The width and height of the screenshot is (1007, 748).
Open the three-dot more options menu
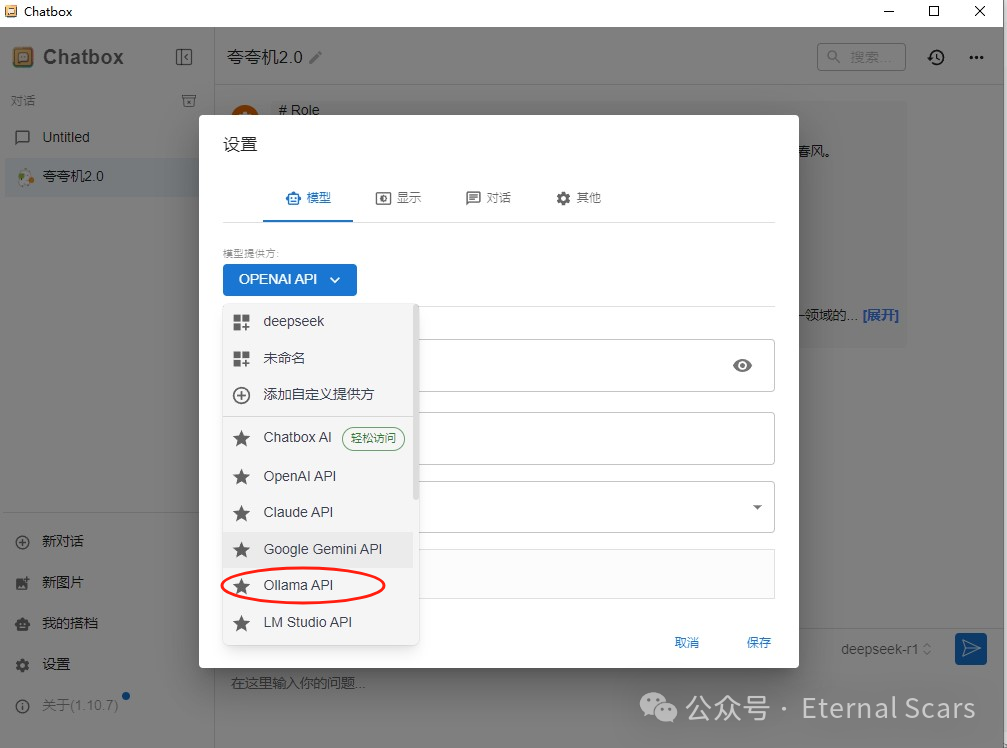tap(976, 57)
